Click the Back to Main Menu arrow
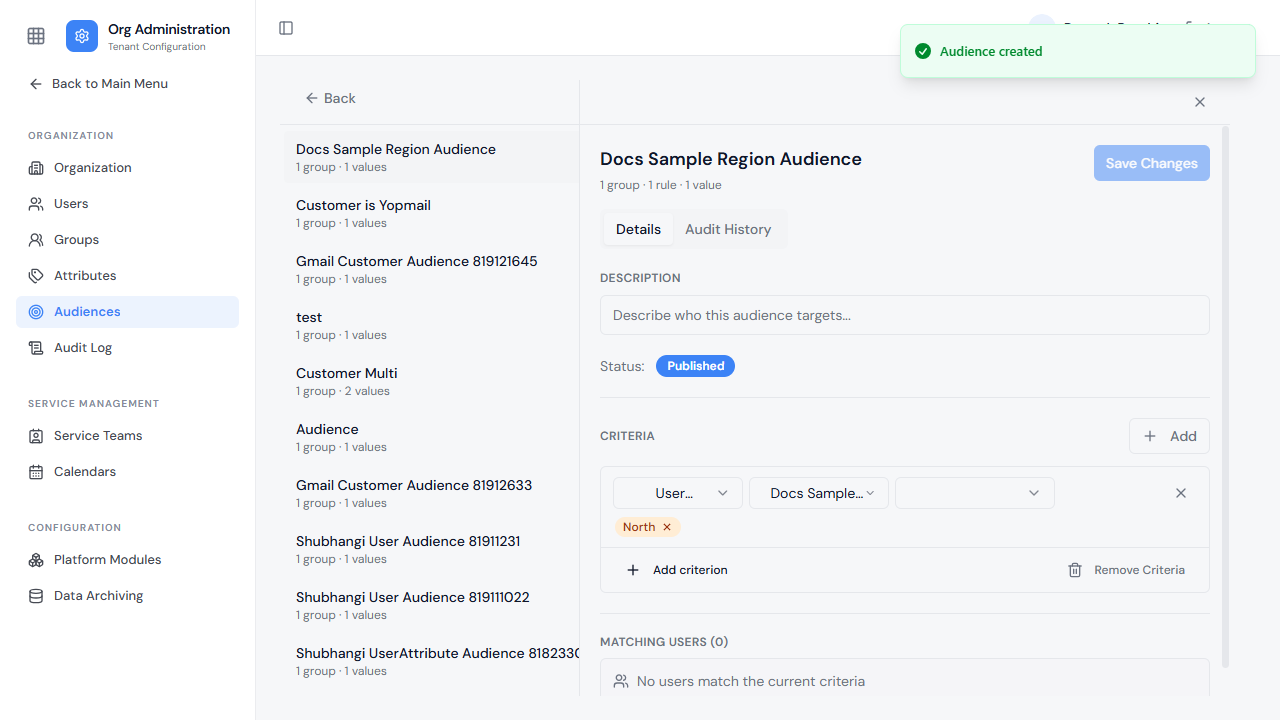 point(36,84)
